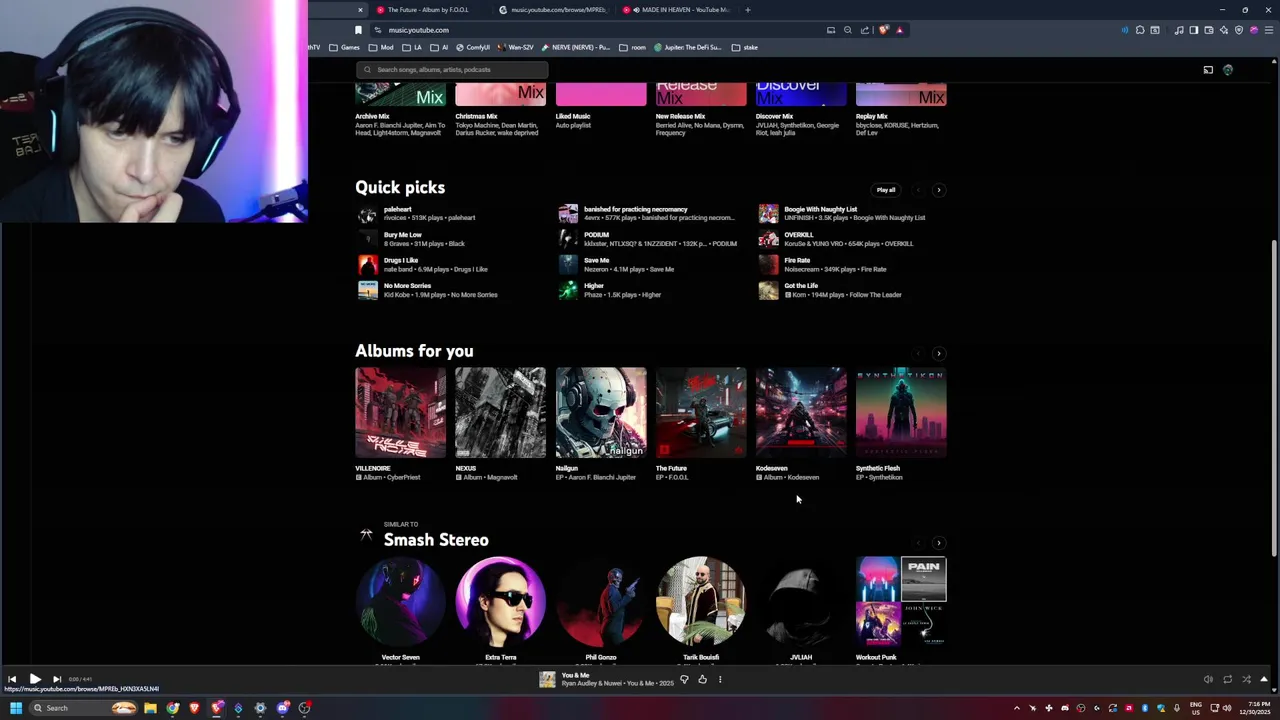This screenshot has width=1280, height=720.
Task: Open the Kodeseven album cover
Action: (x=801, y=413)
